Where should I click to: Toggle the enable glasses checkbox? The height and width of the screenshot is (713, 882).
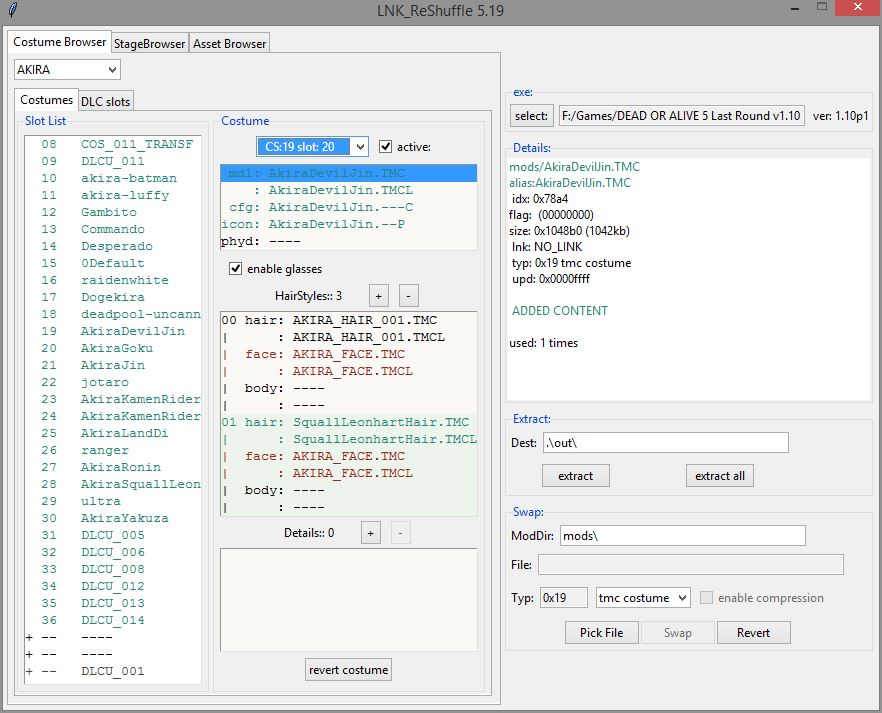point(236,269)
